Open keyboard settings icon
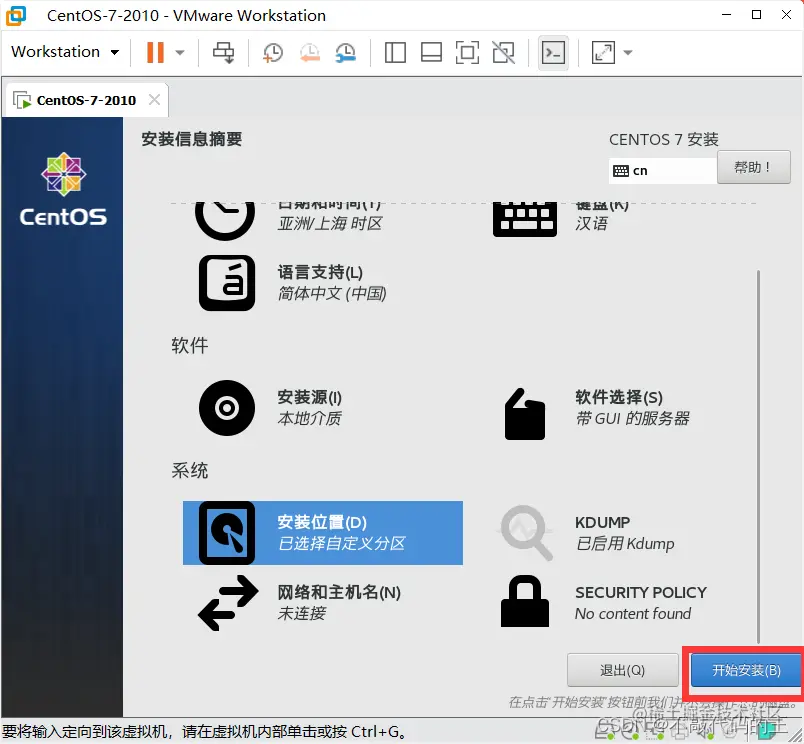Viewport: 804px width, 744px height. 525,219
